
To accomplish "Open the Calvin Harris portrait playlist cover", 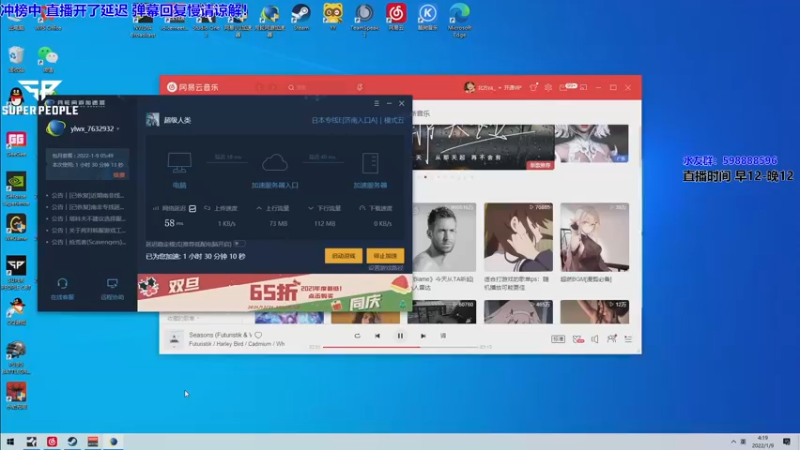I will coord(442,237).
